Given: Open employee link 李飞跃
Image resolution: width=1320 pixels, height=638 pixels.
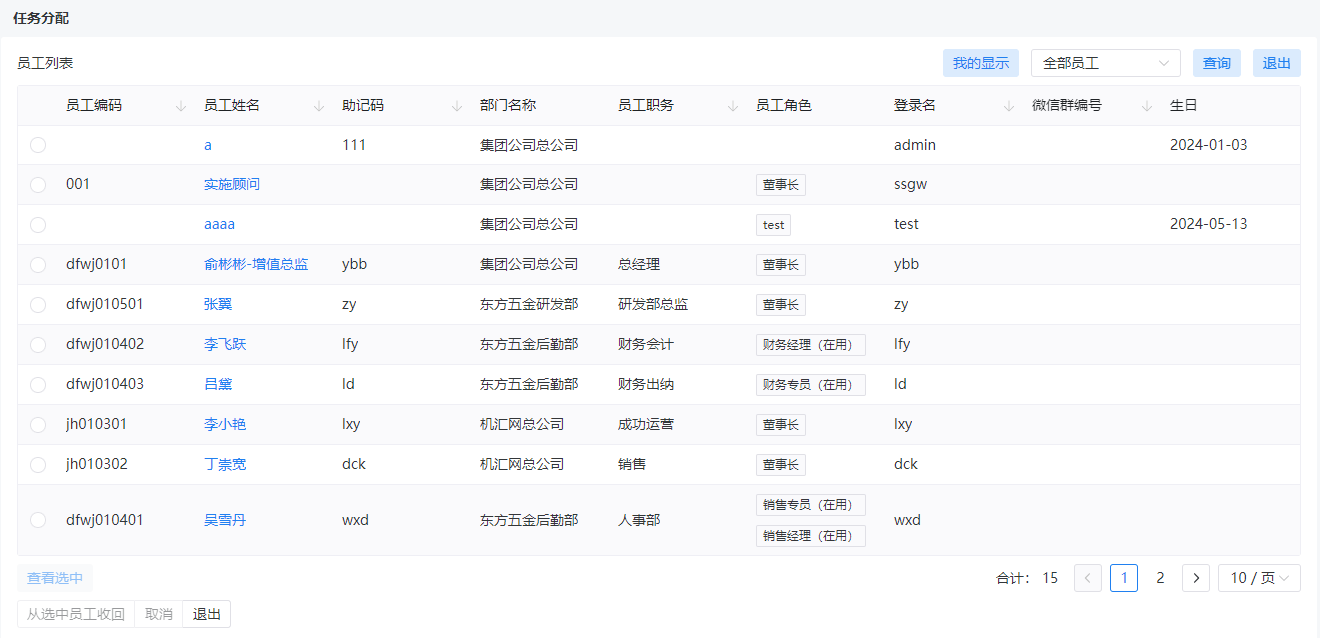Looking at the screenshot, I should coord(225,344).
